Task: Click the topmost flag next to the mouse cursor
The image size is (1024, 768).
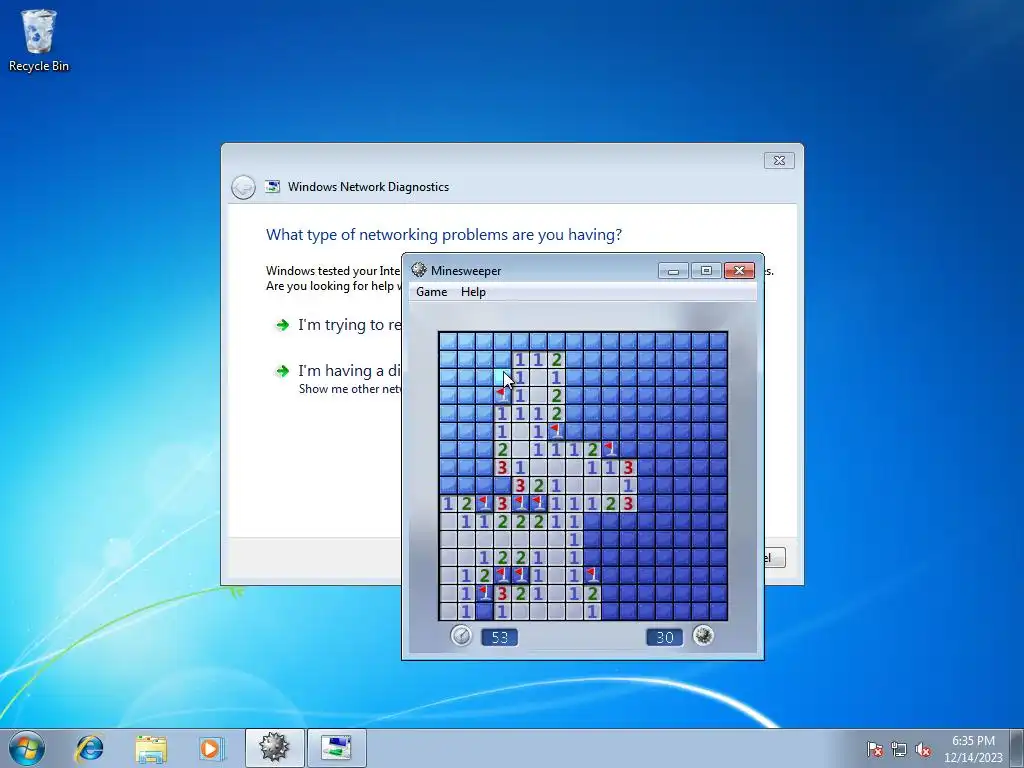Action: 502,395
